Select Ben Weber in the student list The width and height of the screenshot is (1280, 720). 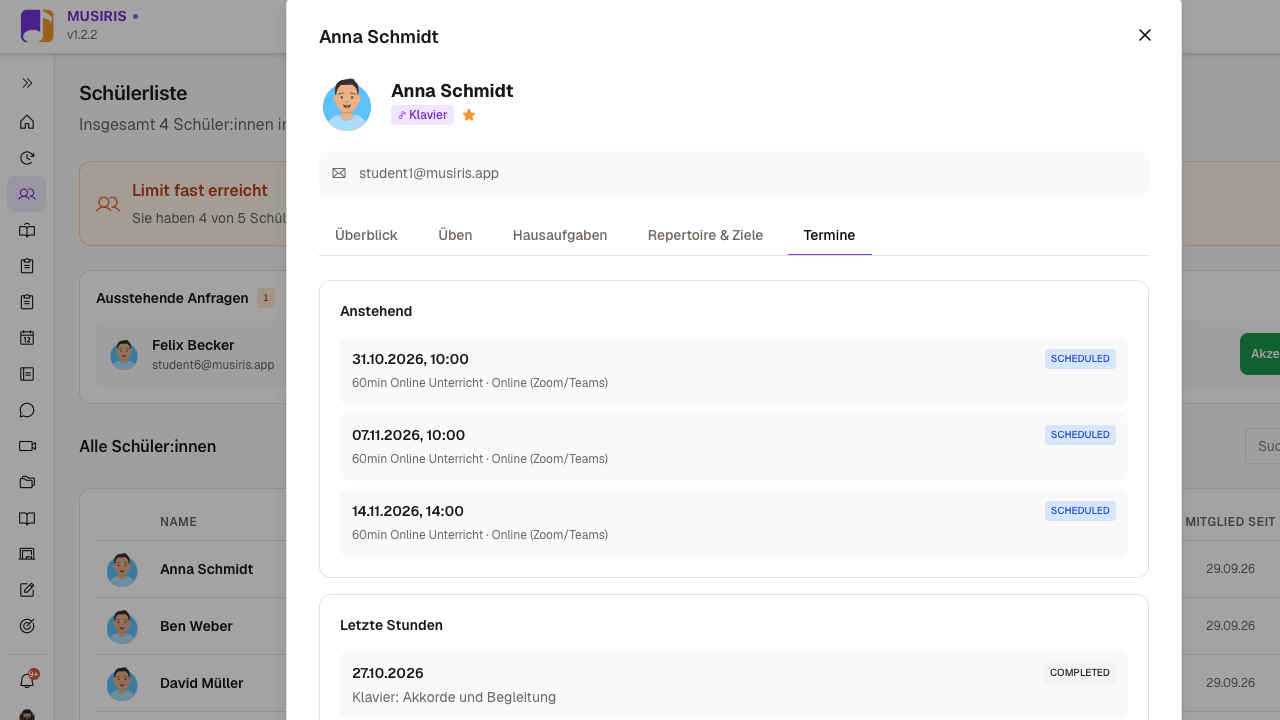pyautogui.click(x=196, y=626)
